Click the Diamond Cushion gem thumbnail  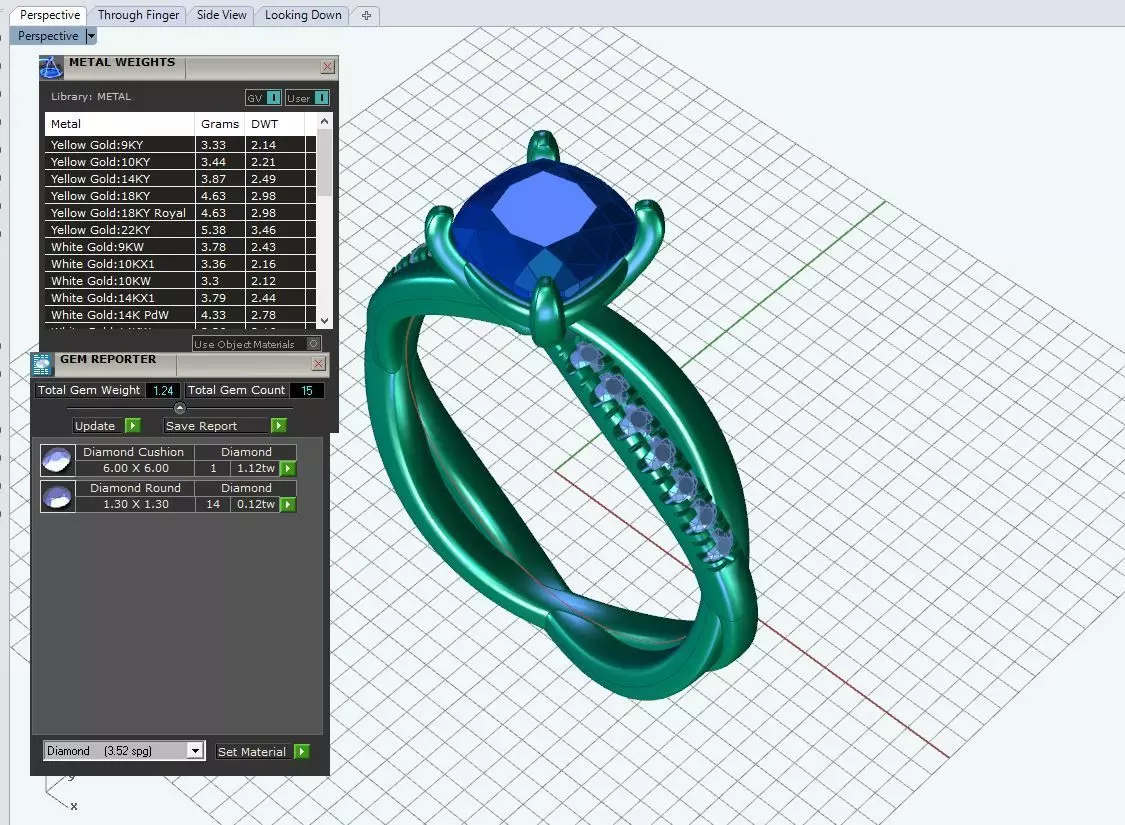(x=57, y=460)
